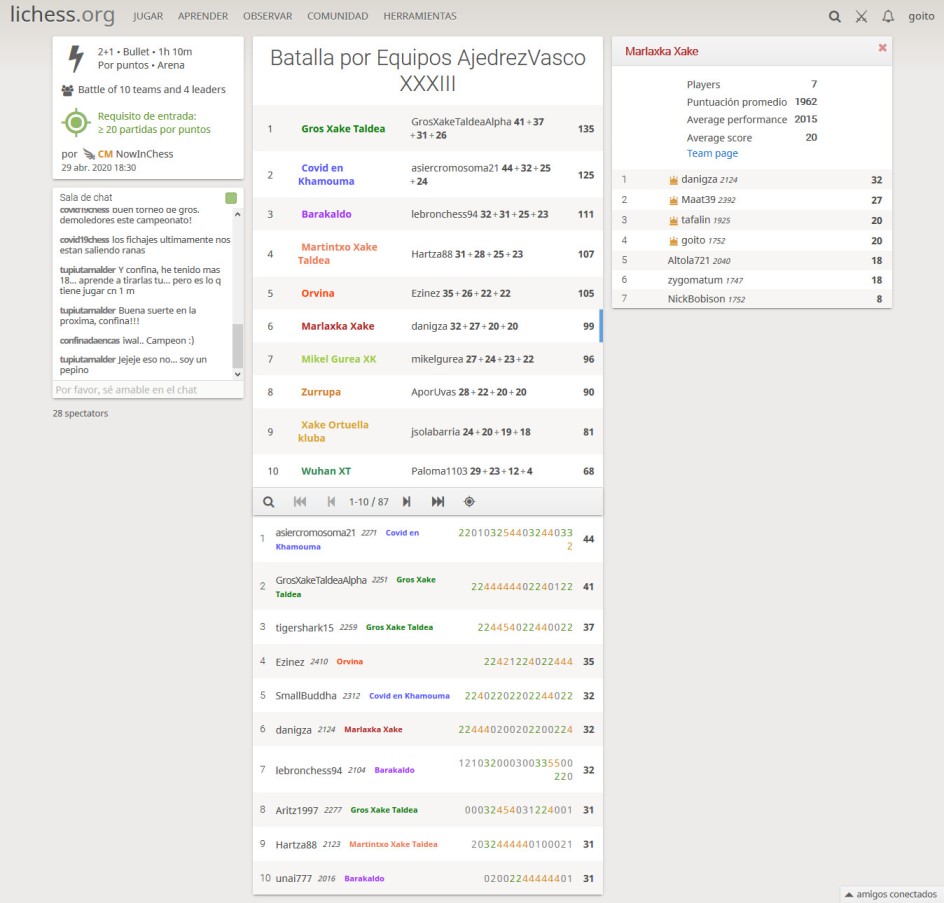Click the locate-me target icon in pager
Screen dimensions: 944x903
(469, 502)
